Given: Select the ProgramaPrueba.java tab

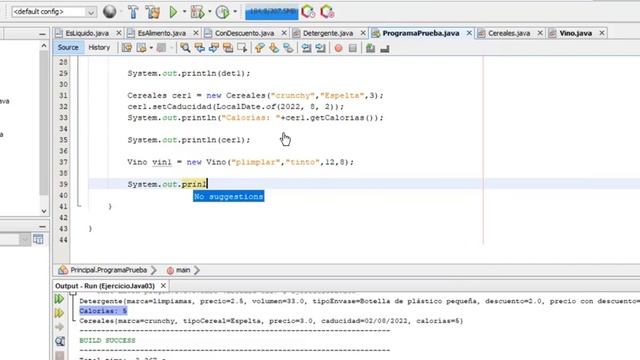Looking at the screenshot, I should (420, 33).
